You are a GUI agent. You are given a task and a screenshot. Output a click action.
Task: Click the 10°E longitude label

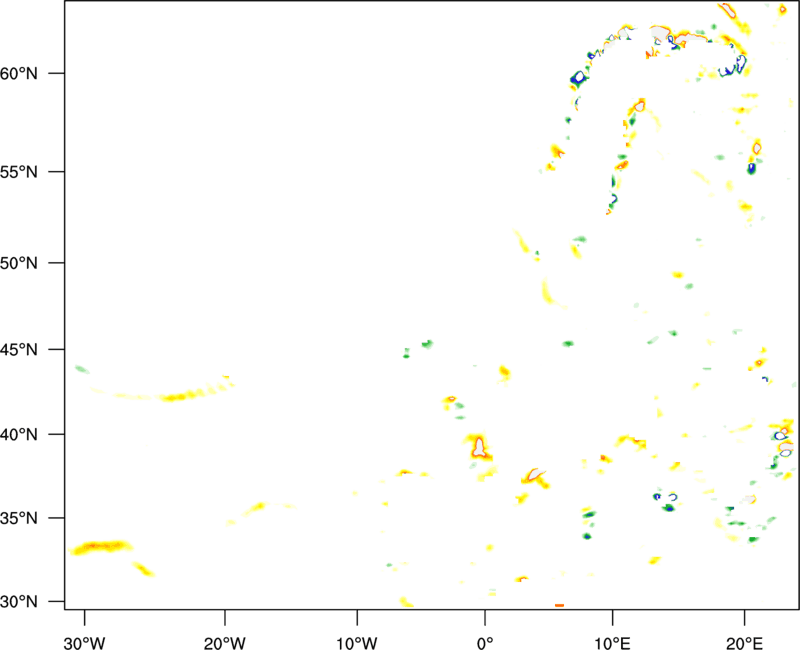(x=612, y=643)
